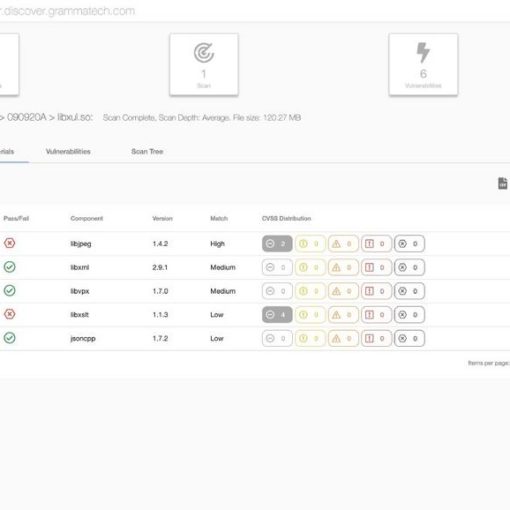This screenshot has height=510, width=510.
Task: Click the Medium match value for libxml
Action: [223, 267]
